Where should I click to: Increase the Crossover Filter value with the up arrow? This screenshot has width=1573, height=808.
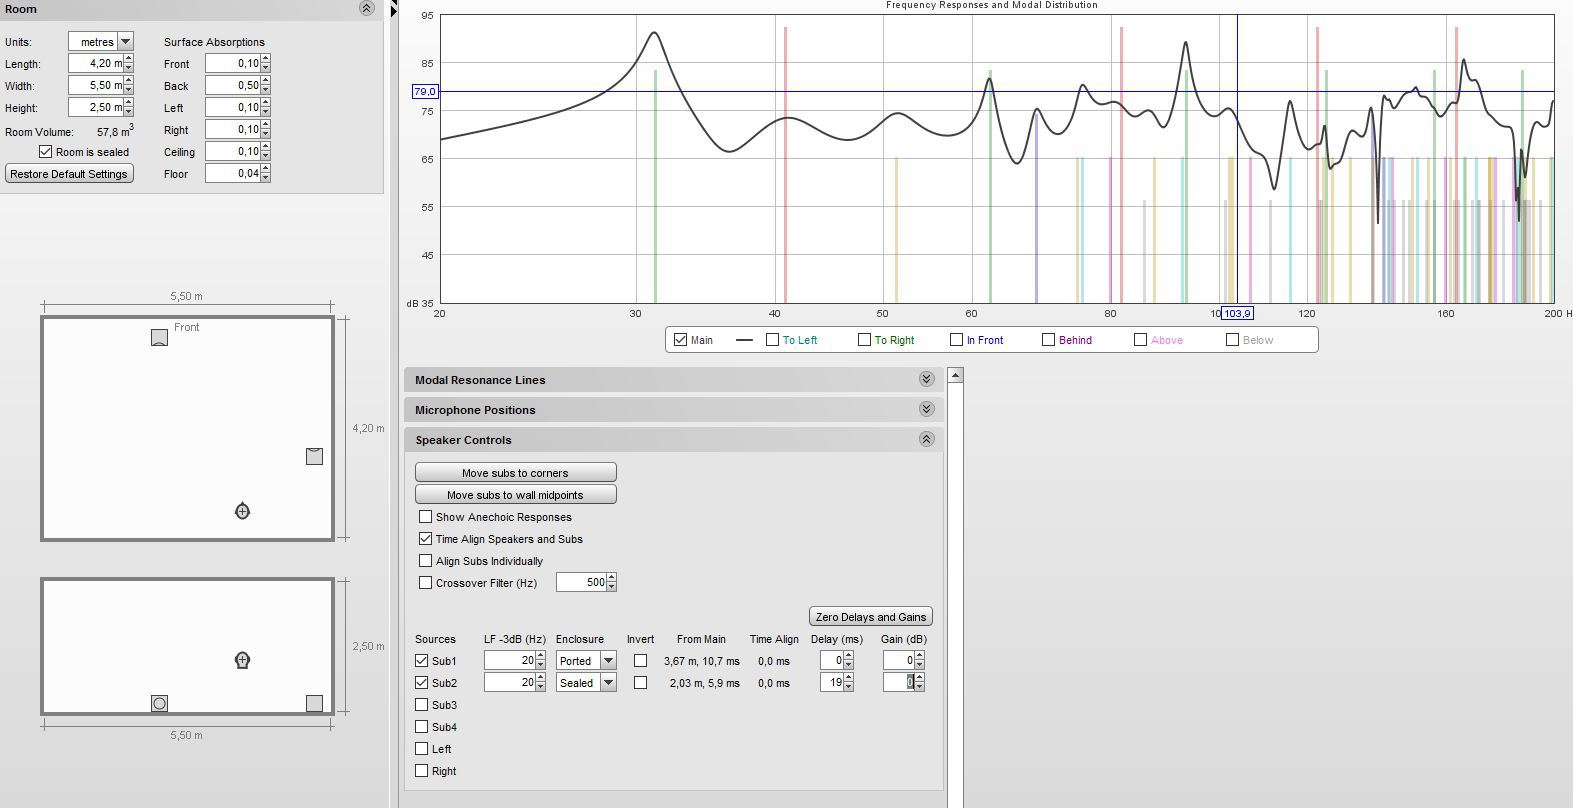point(611,578)
